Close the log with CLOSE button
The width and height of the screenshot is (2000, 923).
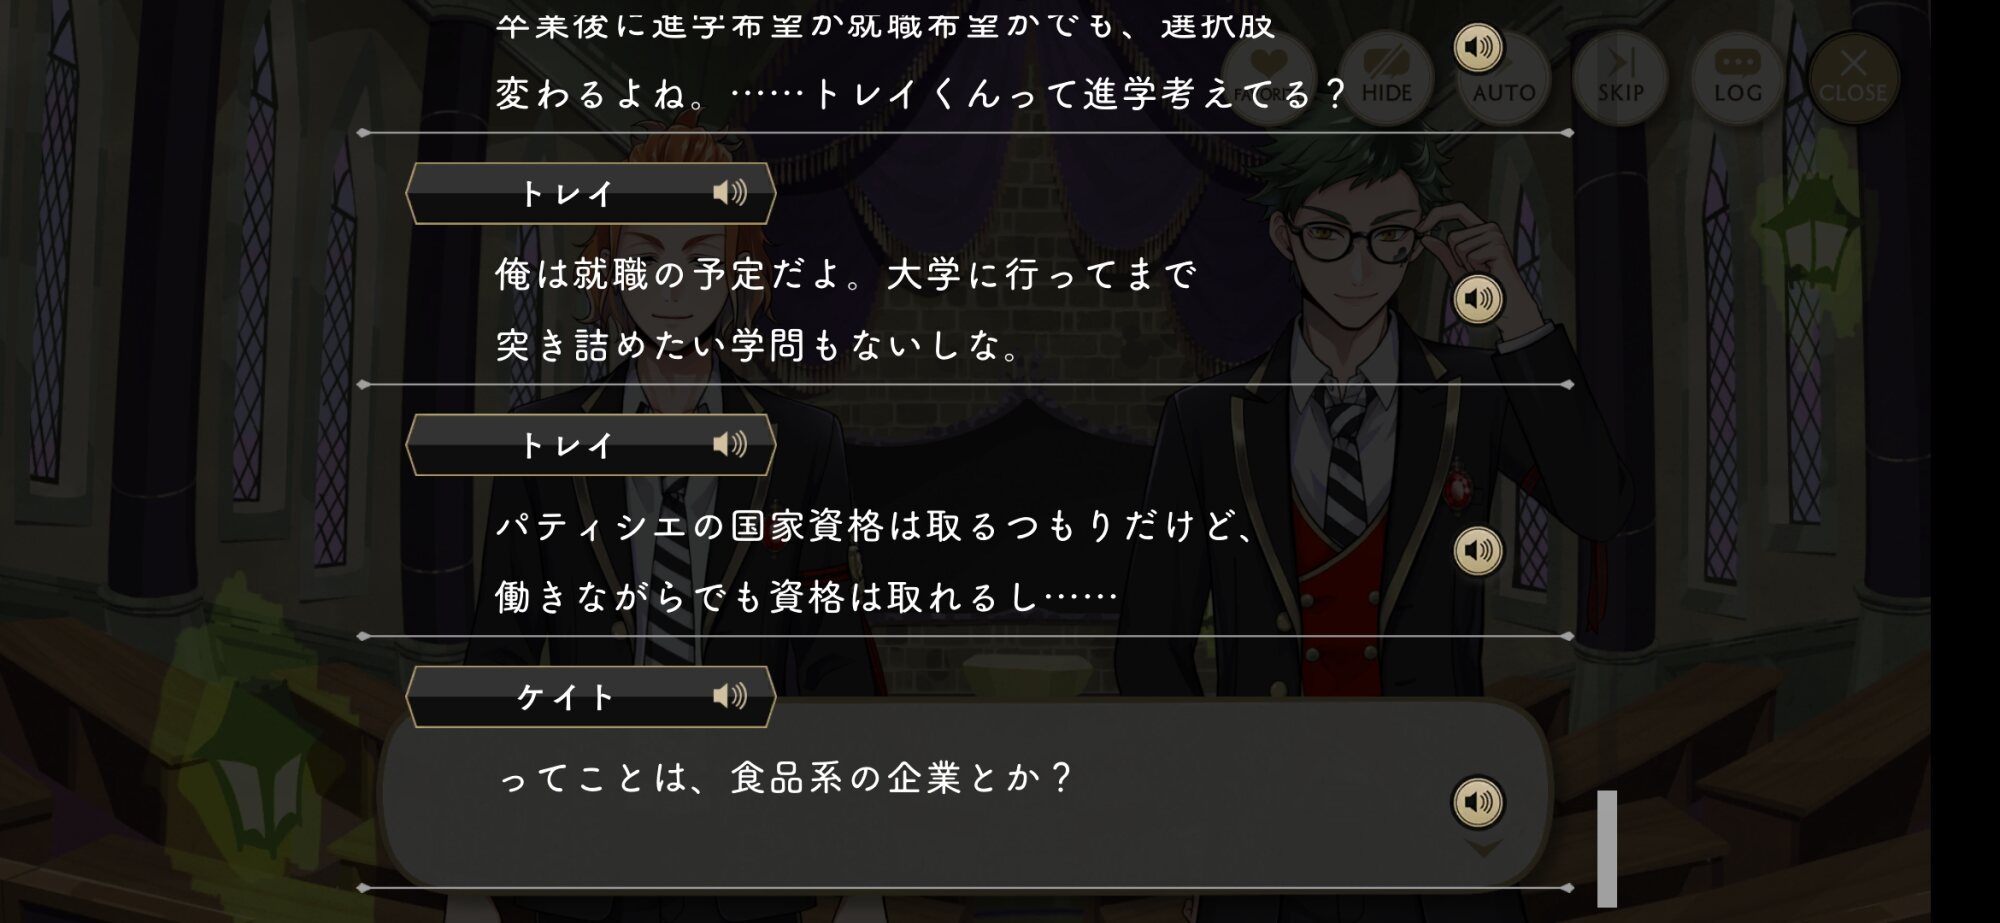(1853, 78)
